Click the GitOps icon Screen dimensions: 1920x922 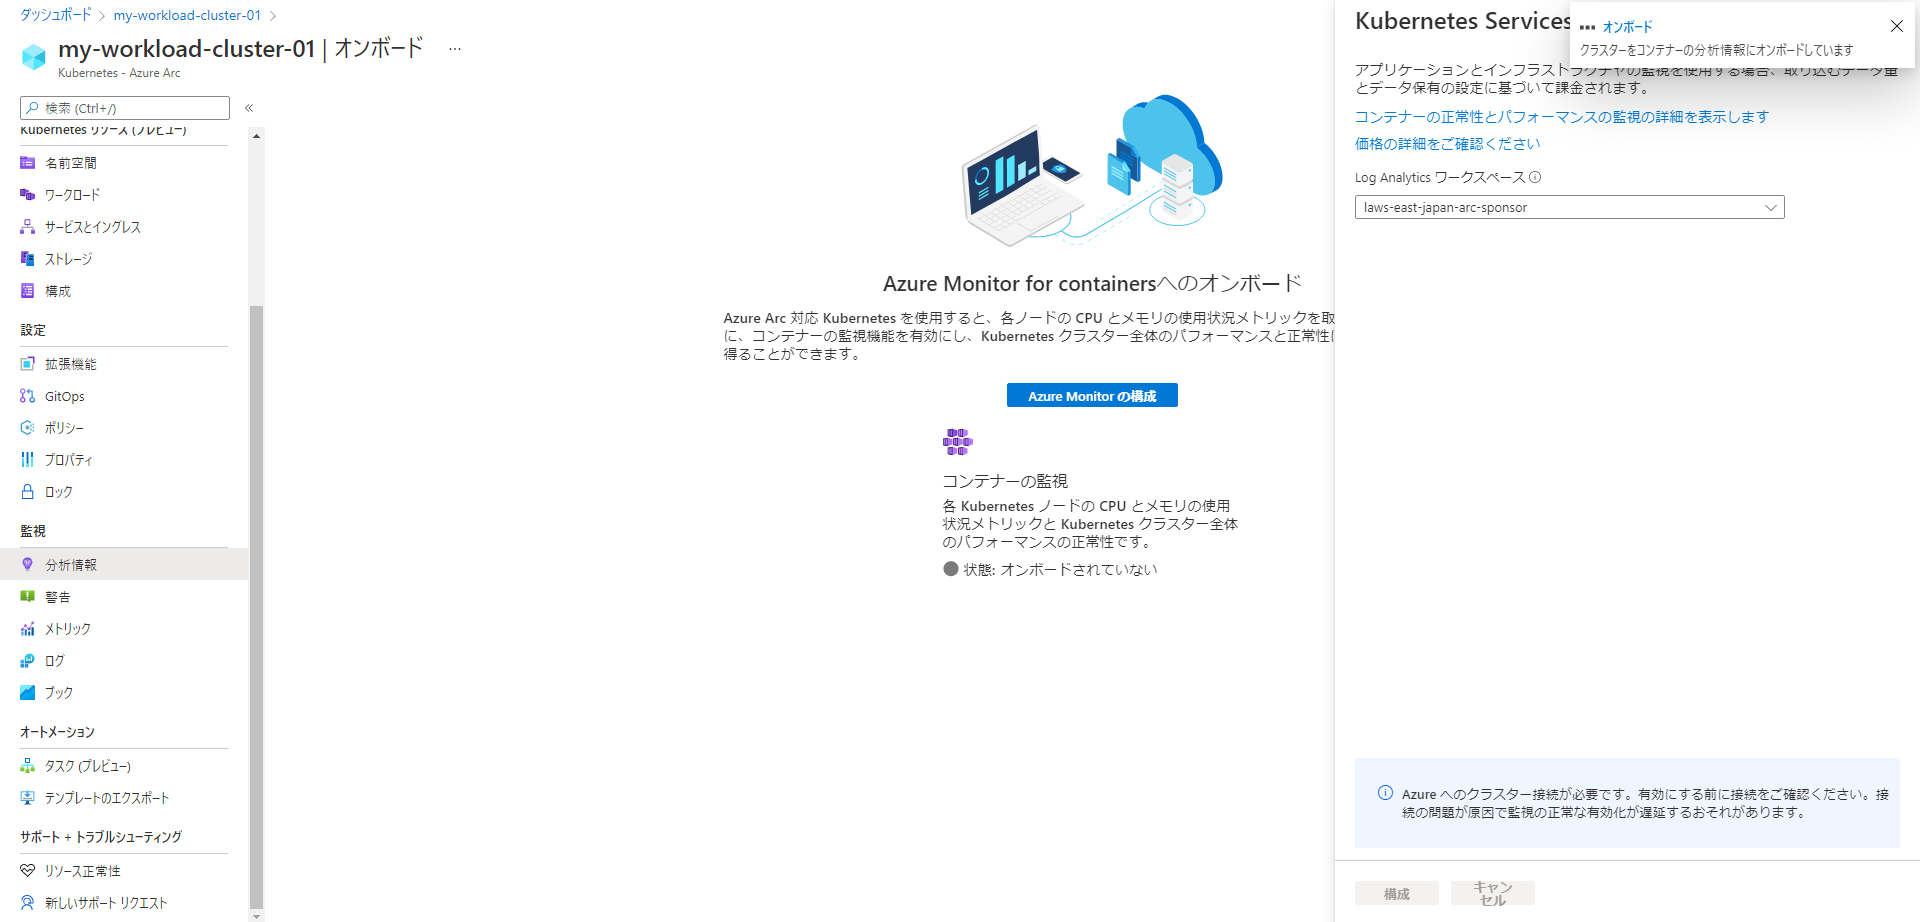[x=28, y=396]
